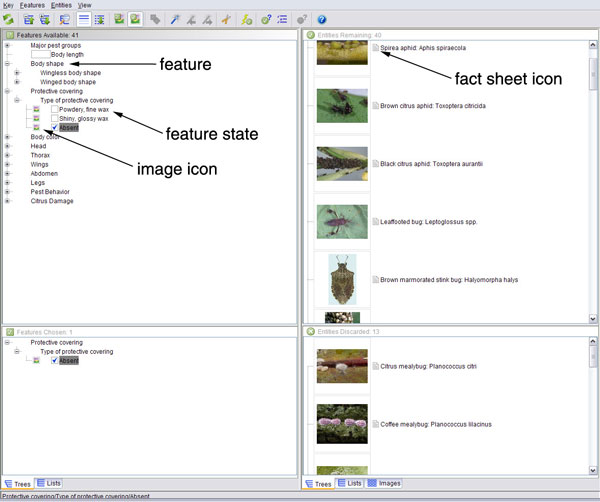Screen dimensions: 600x502
Task: Open fact sheet icon for Citrus mealybug
Action: tap(376, 366)
